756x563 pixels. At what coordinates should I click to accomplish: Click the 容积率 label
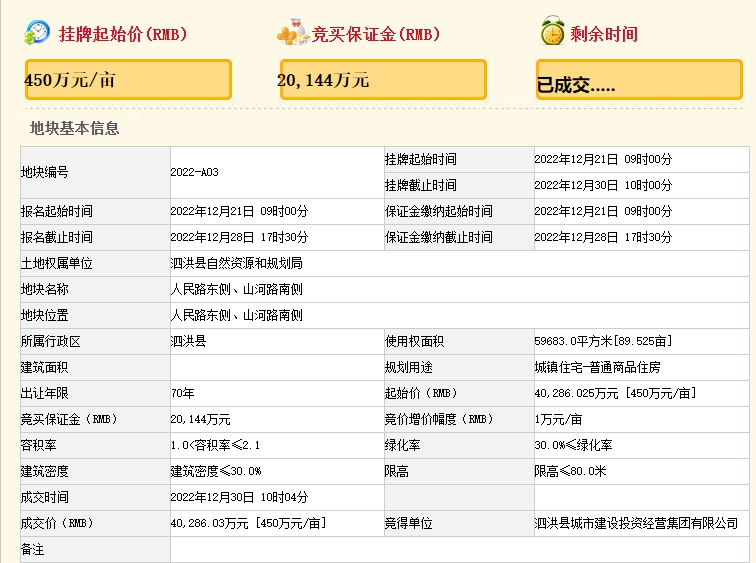pyautogui.click(x=39, y=445)
